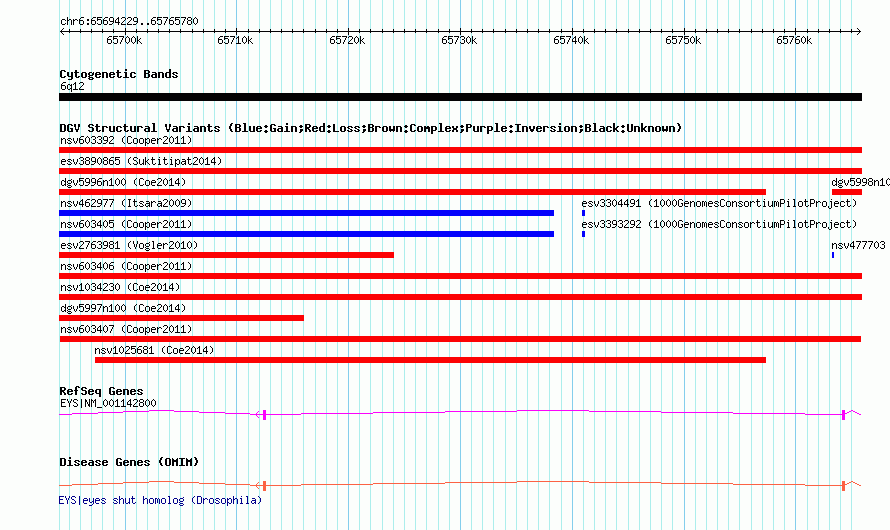Viewport: 890px width, 530px height.
Task: Click the blue gain bar for nsv462977
Action: click(307, 213)
